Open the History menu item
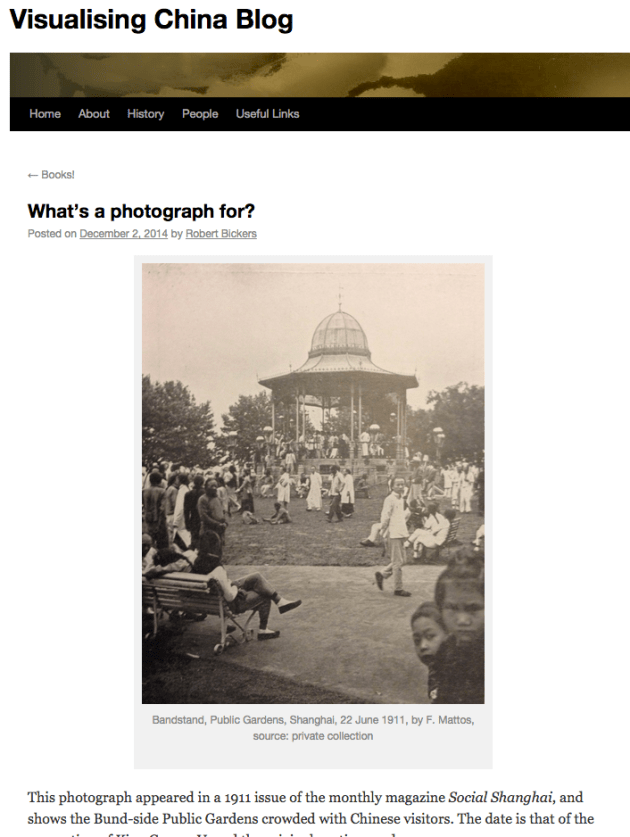Image resolution: width=630 pixels, height=837 pixels. tap(145, 114)
